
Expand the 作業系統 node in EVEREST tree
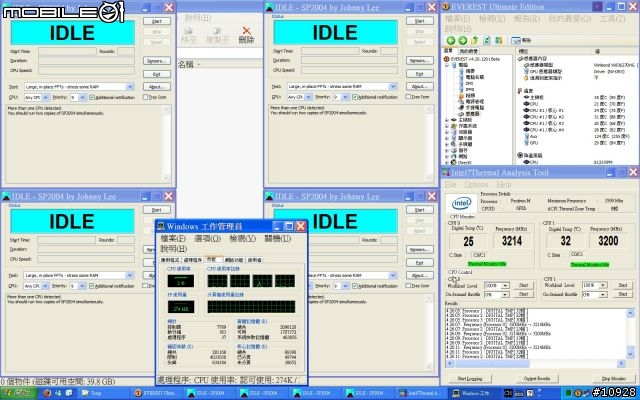[447, 126]
